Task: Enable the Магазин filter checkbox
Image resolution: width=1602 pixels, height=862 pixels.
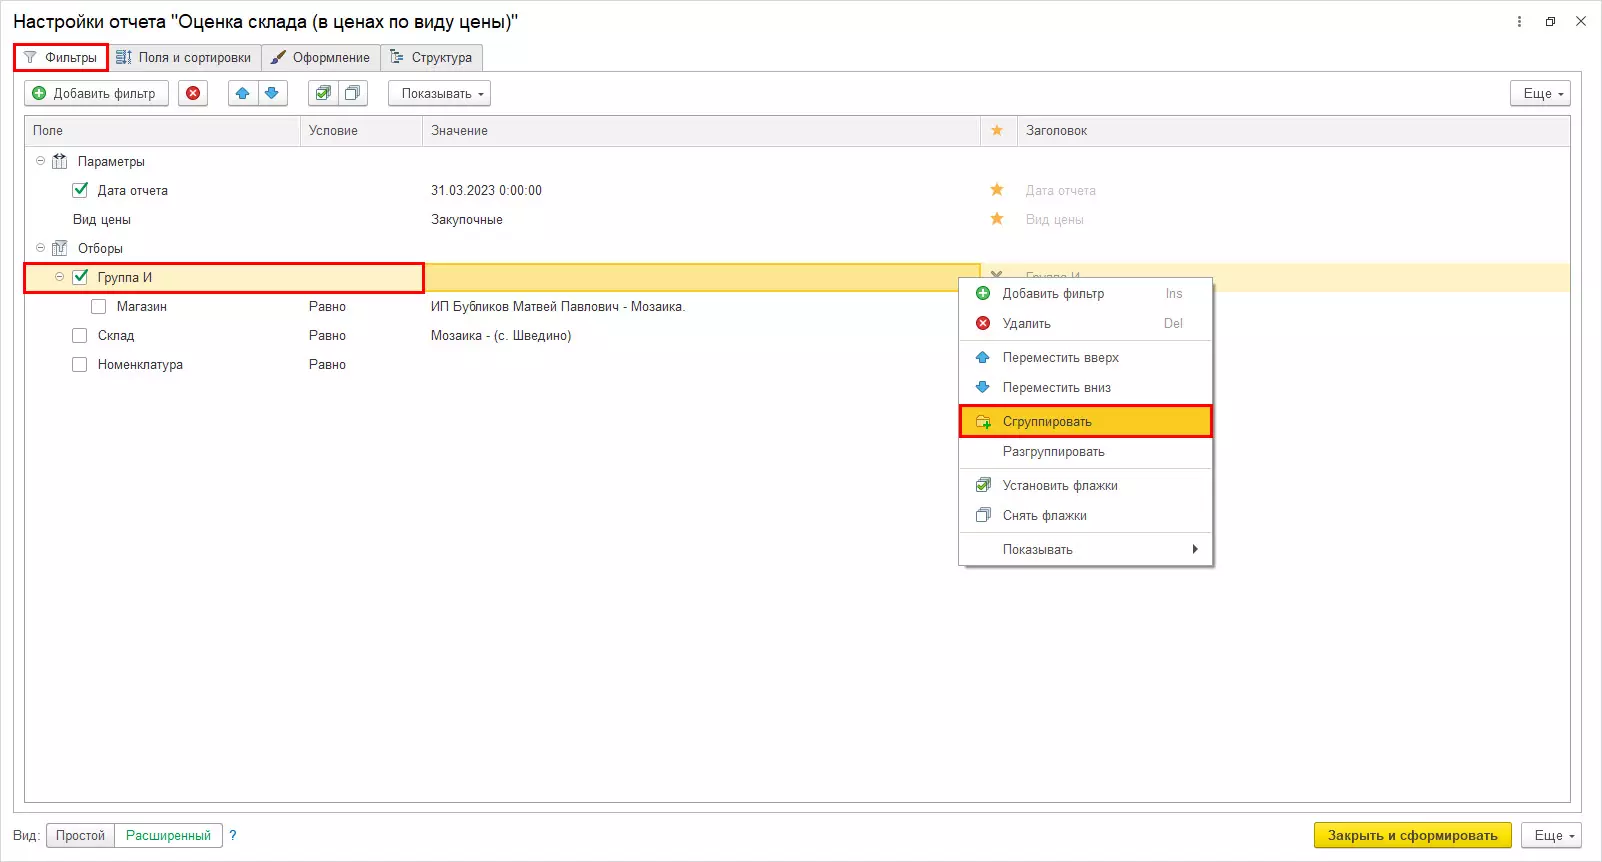Action: (x=99, y=307)
